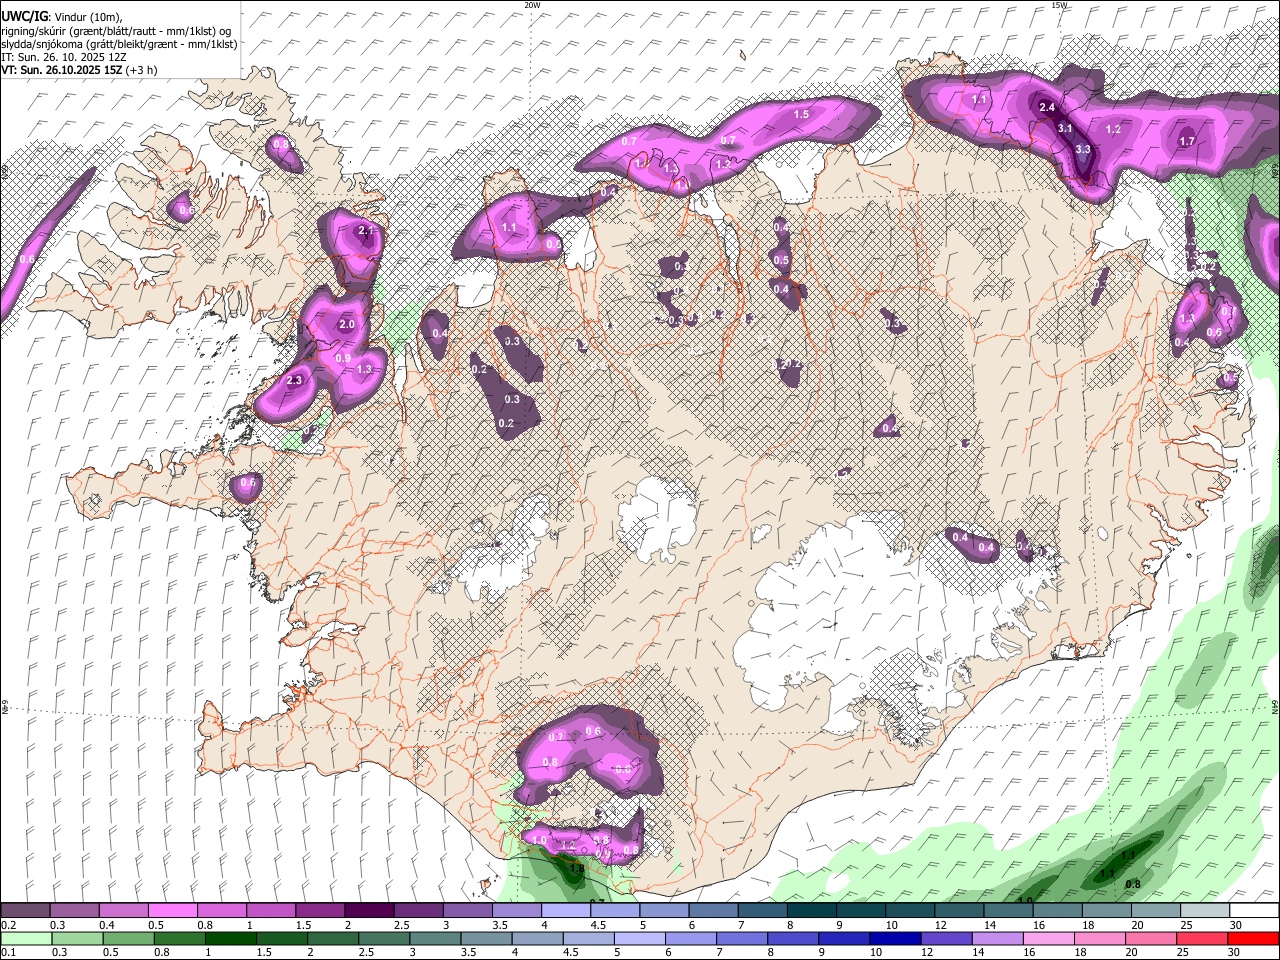The height and width of the screenshot is (960, 1280).
Task: Click the 20W longitude label
Action: [532, 5]
